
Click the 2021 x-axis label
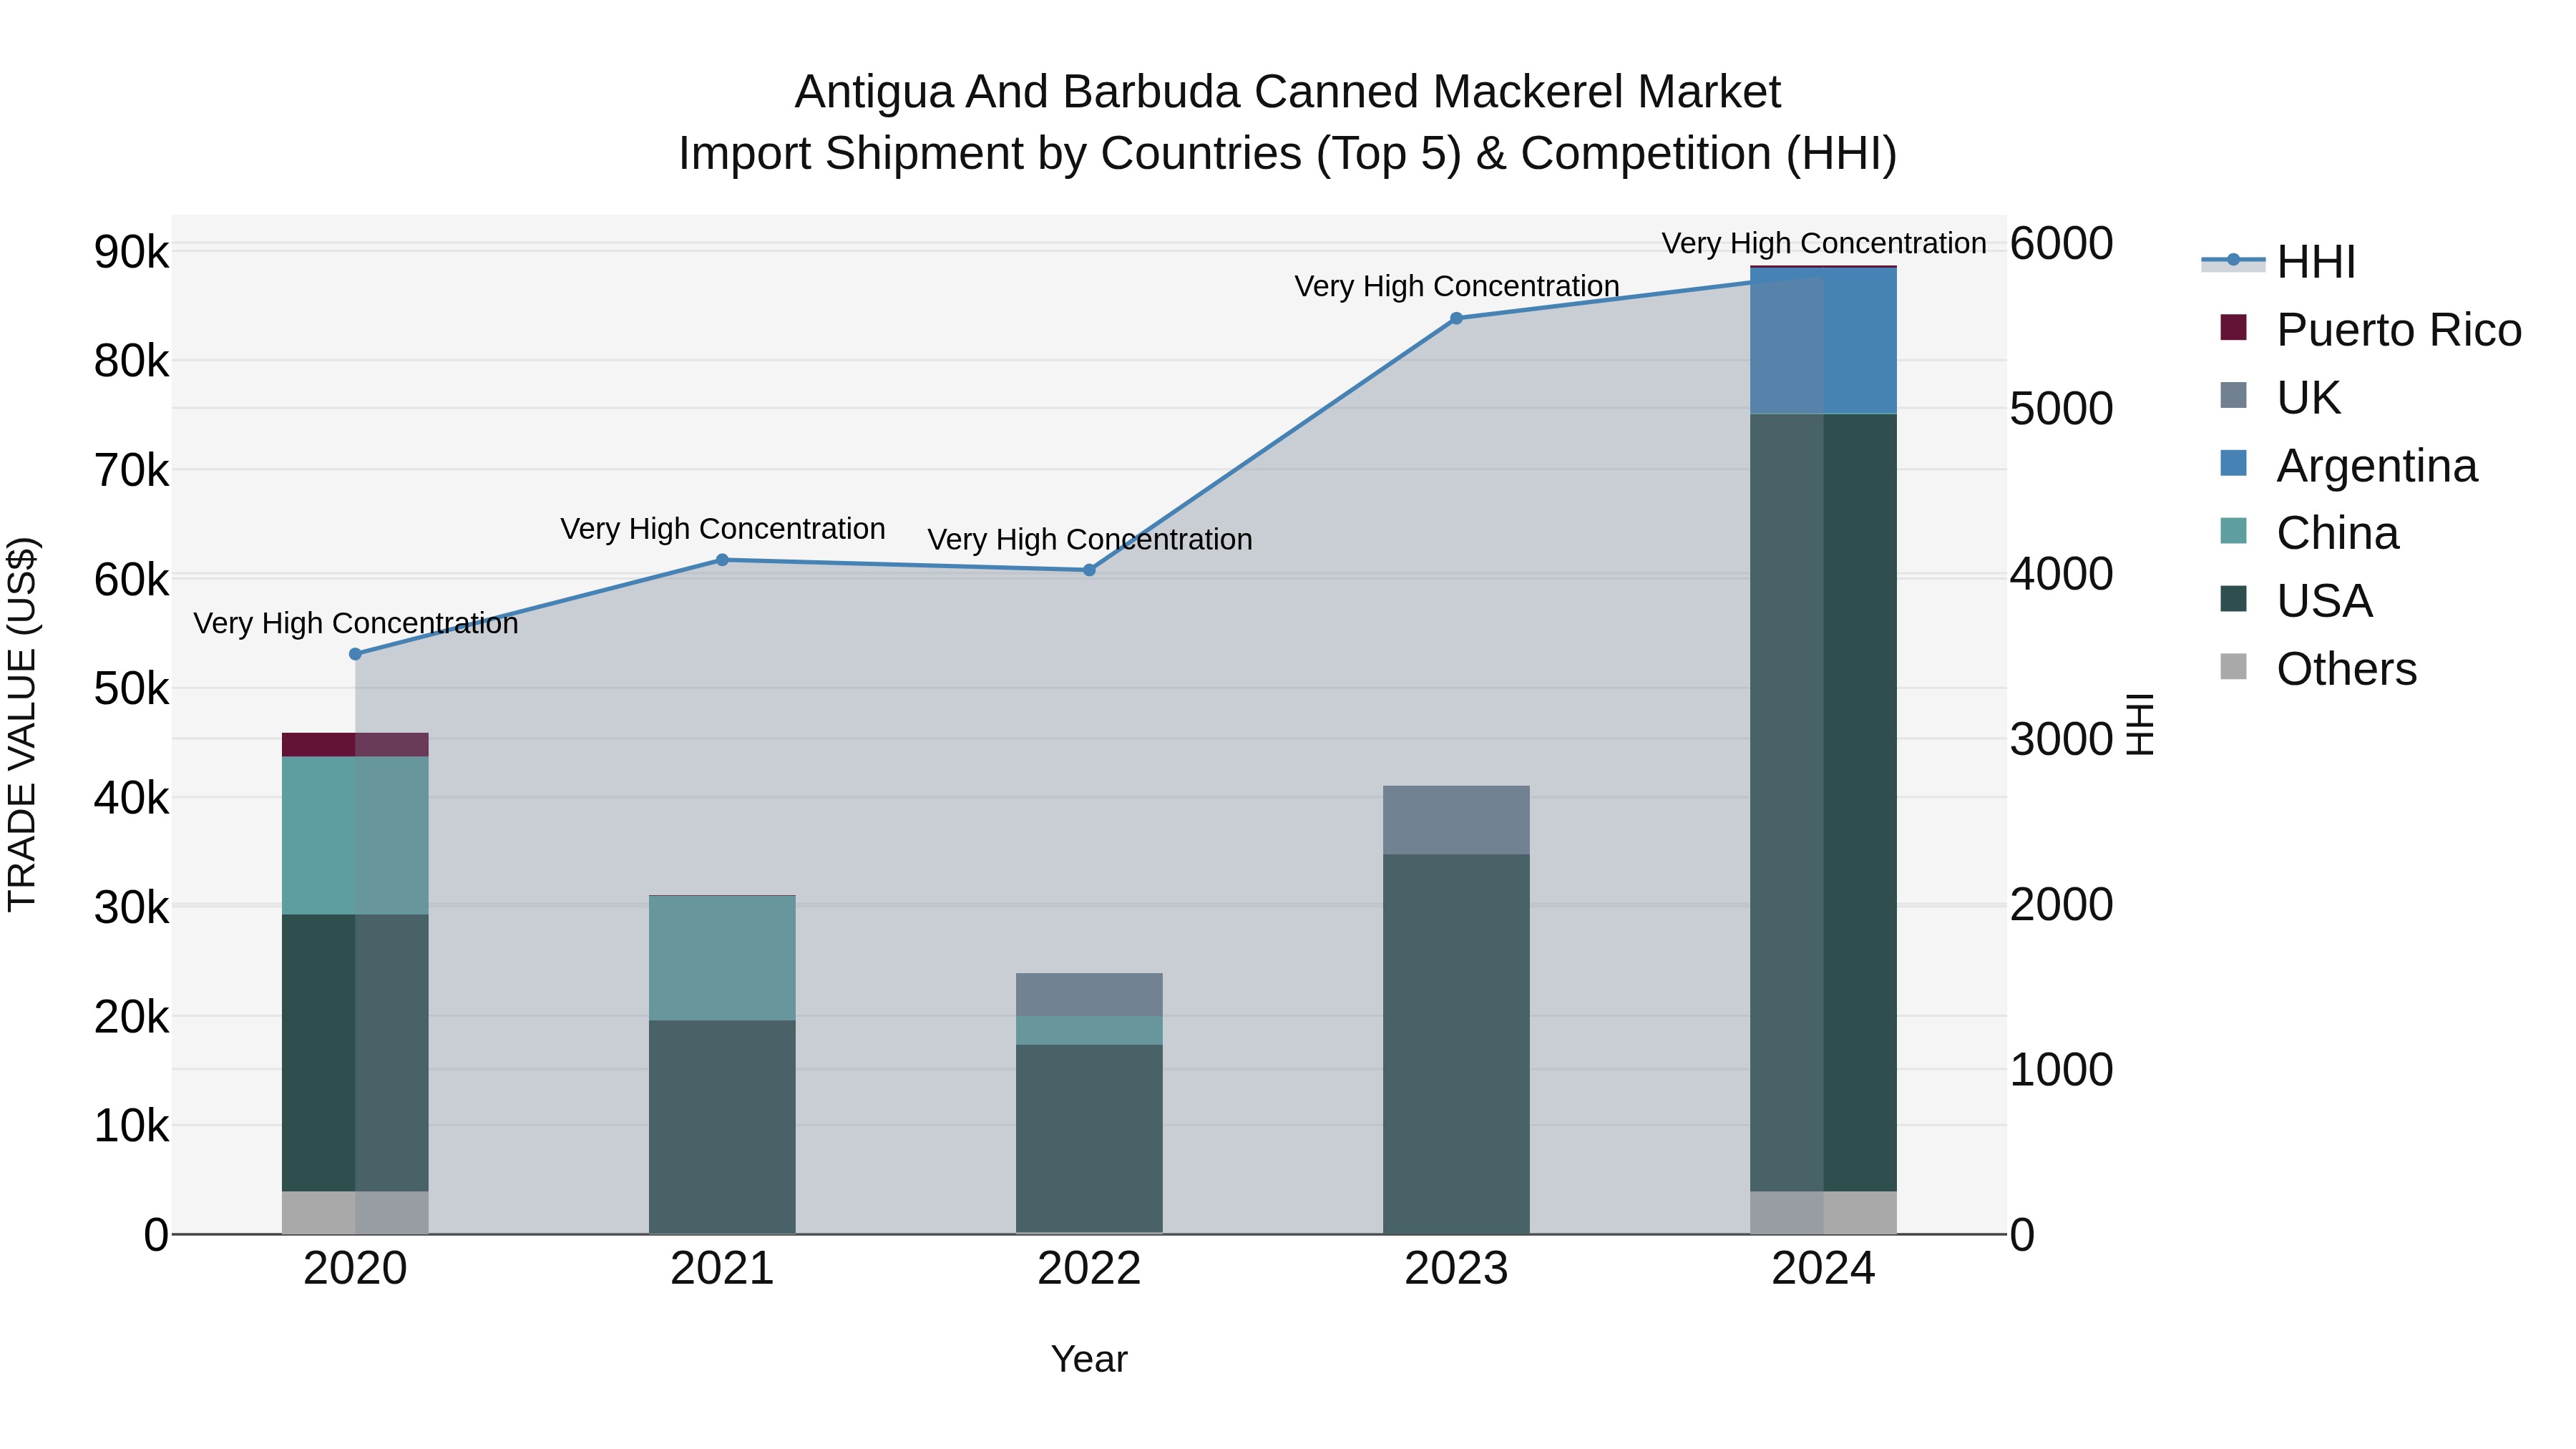722,1269
